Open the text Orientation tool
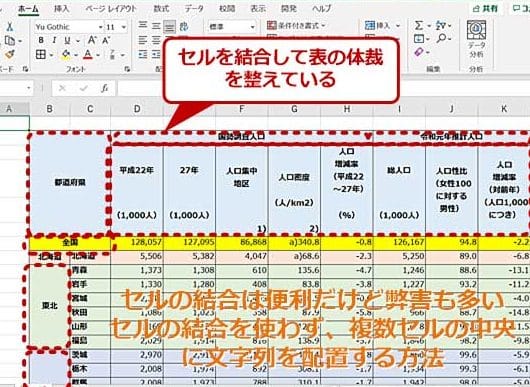The image size is (530, 387). pyautogui.click(x=184, y=26)
